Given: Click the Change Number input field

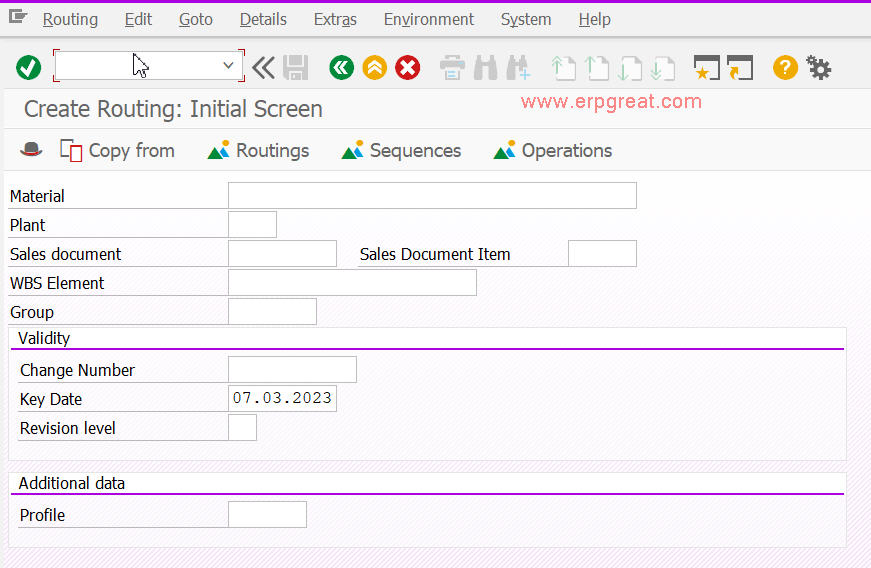Looking at the screenshot, I should 292,369.
